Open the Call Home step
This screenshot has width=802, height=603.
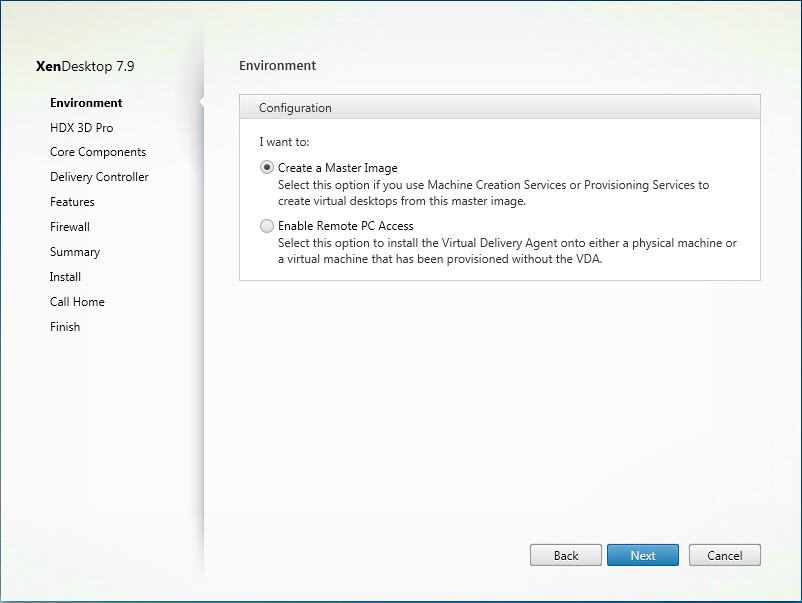(77, 302)
